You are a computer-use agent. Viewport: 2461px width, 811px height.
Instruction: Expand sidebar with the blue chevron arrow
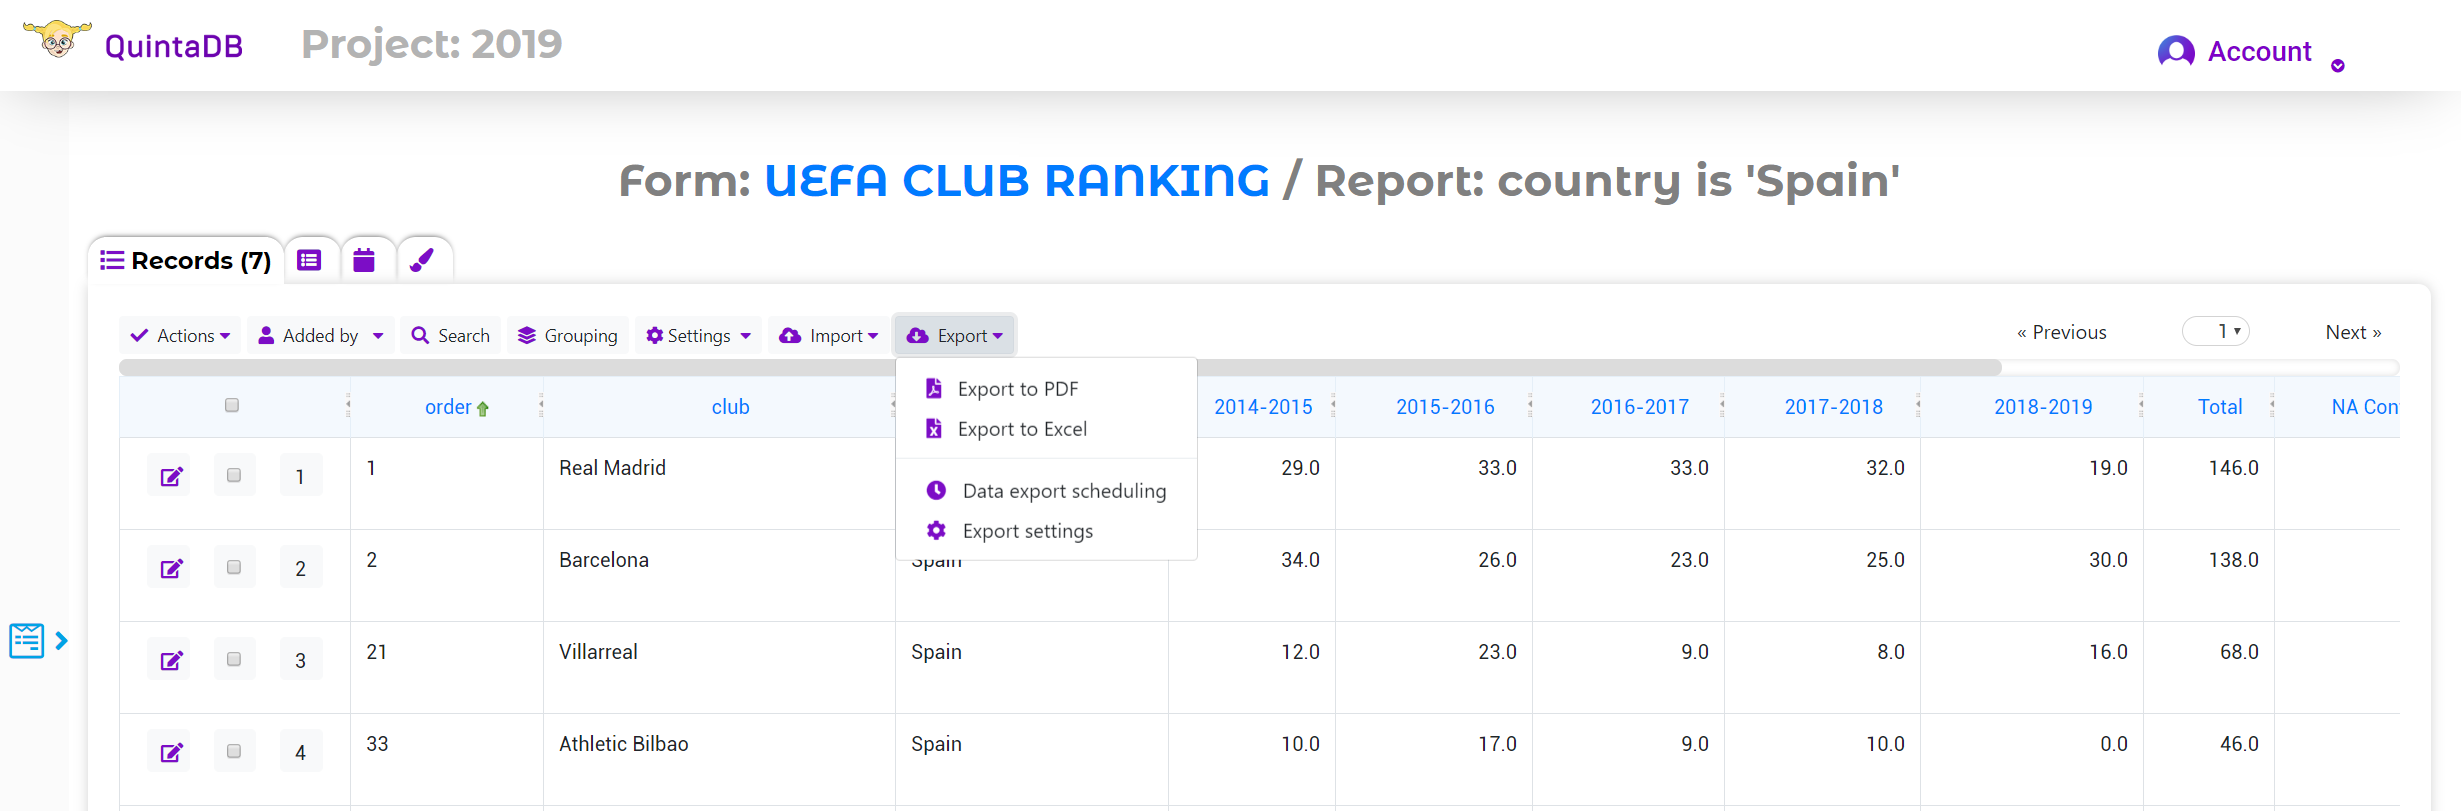tap(62, 640)
